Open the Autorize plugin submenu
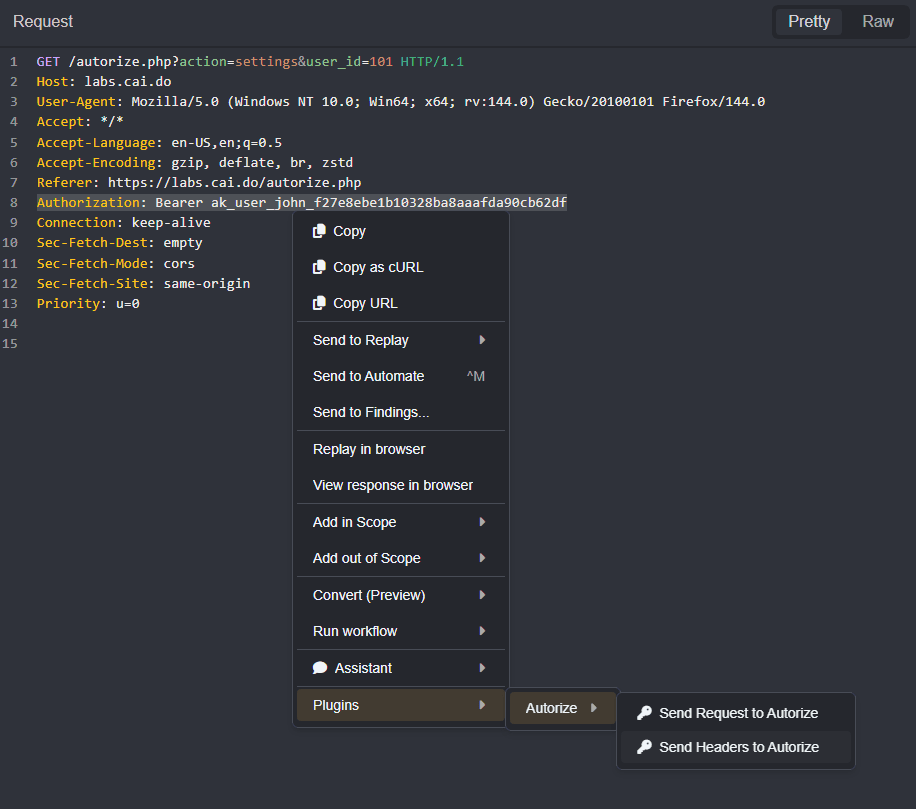Image resolution: width=916 pixels, height=809 pixels. (x=552, y=708)
